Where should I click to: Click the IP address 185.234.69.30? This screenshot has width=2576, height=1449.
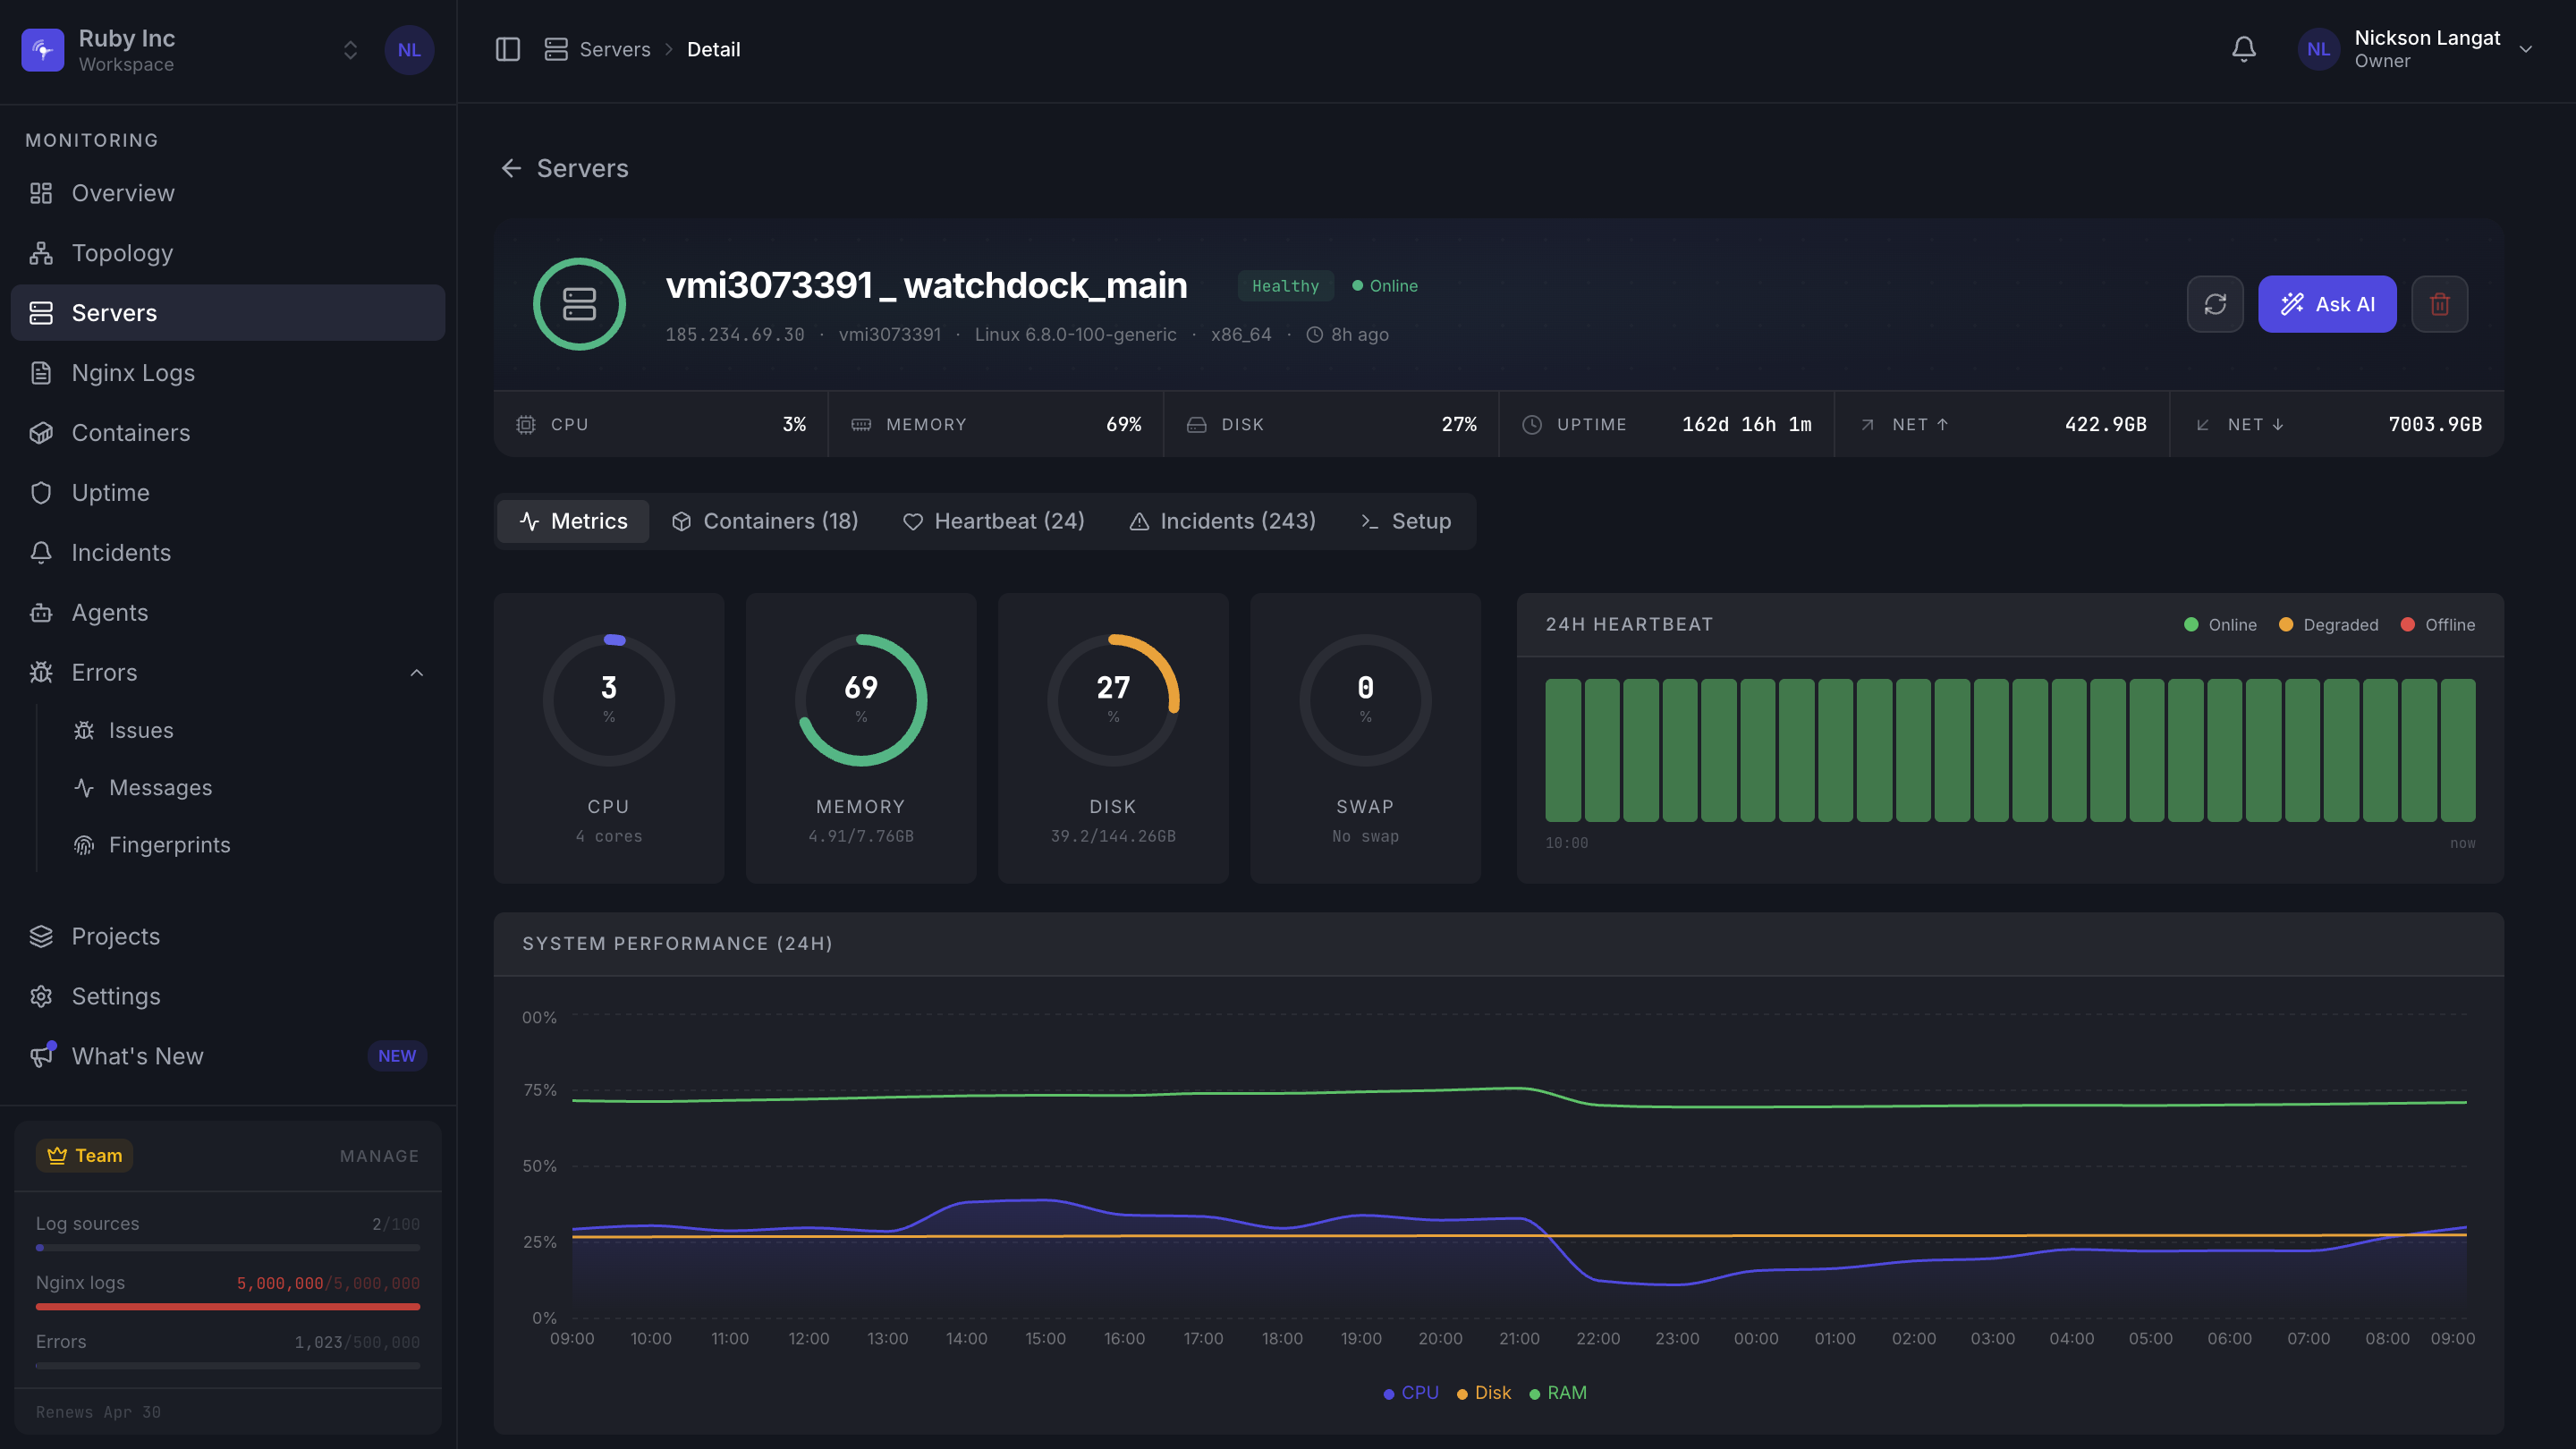tap(735, 335)
